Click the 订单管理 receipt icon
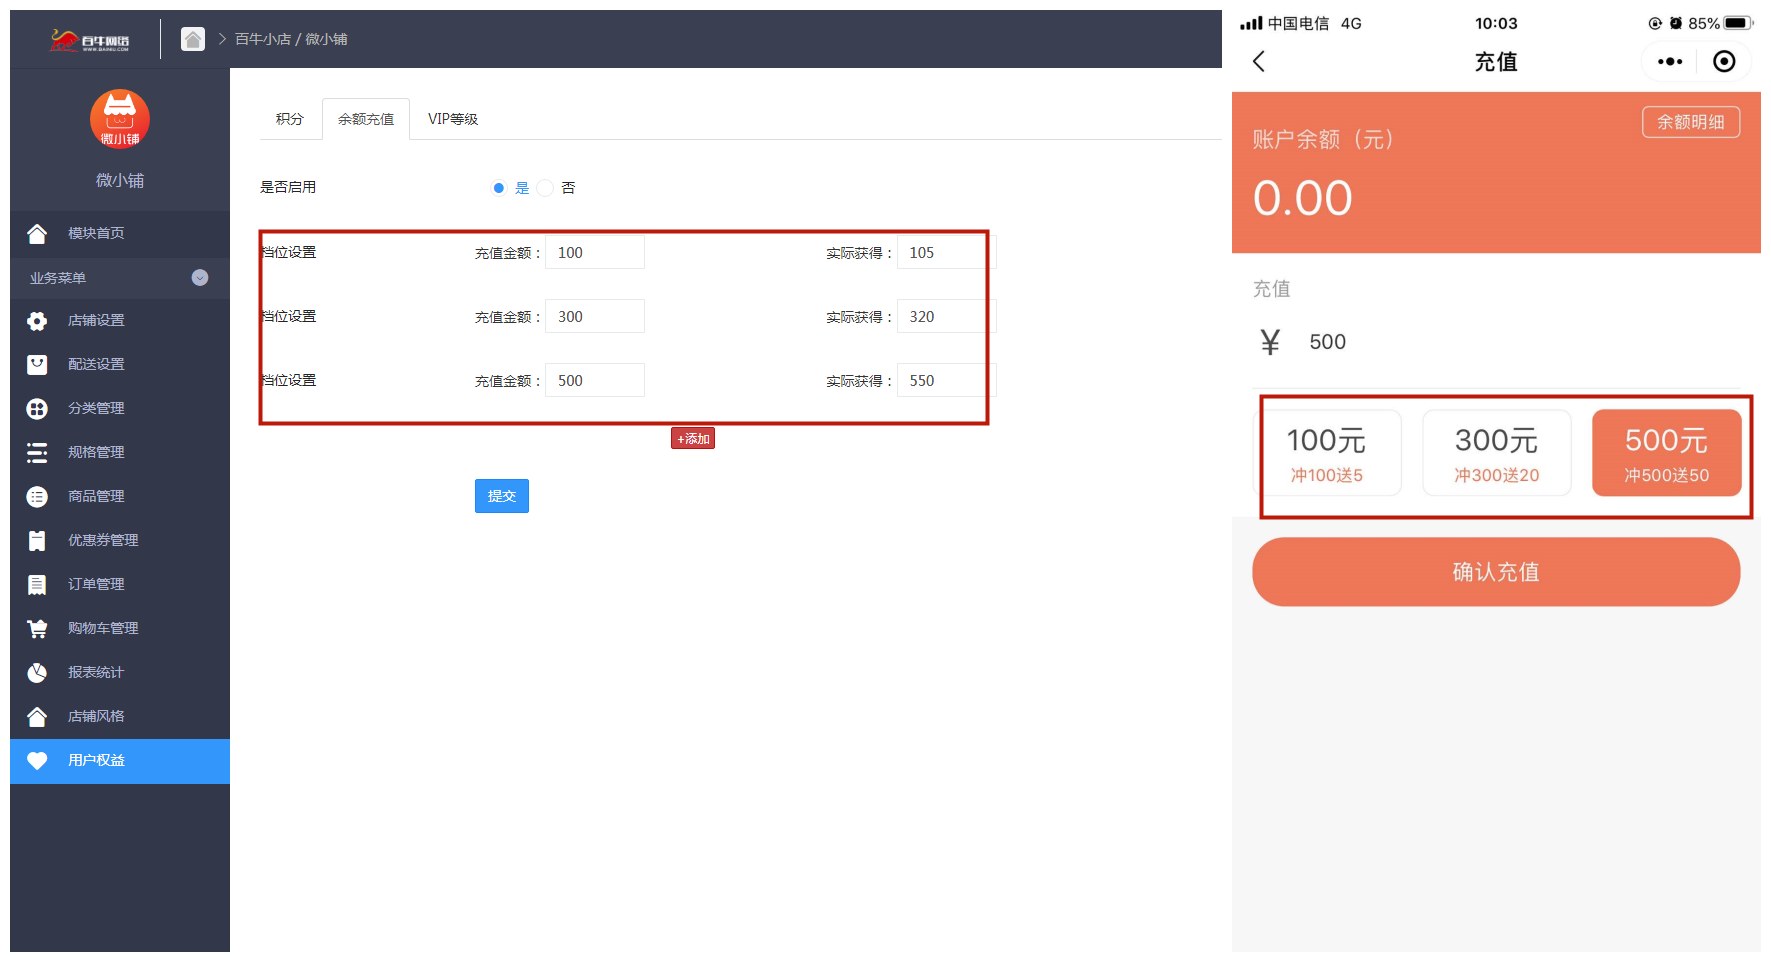 tap(37, 585)
